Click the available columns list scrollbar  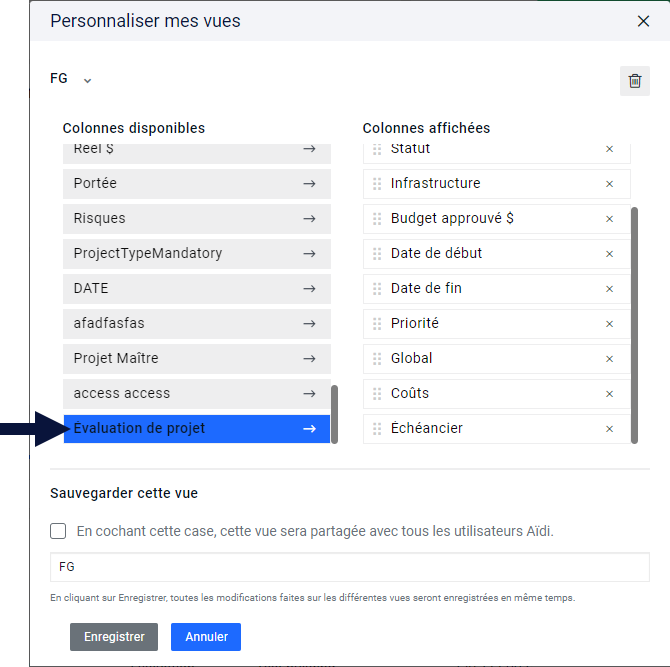pyautogui.click(x=335, y=414)
